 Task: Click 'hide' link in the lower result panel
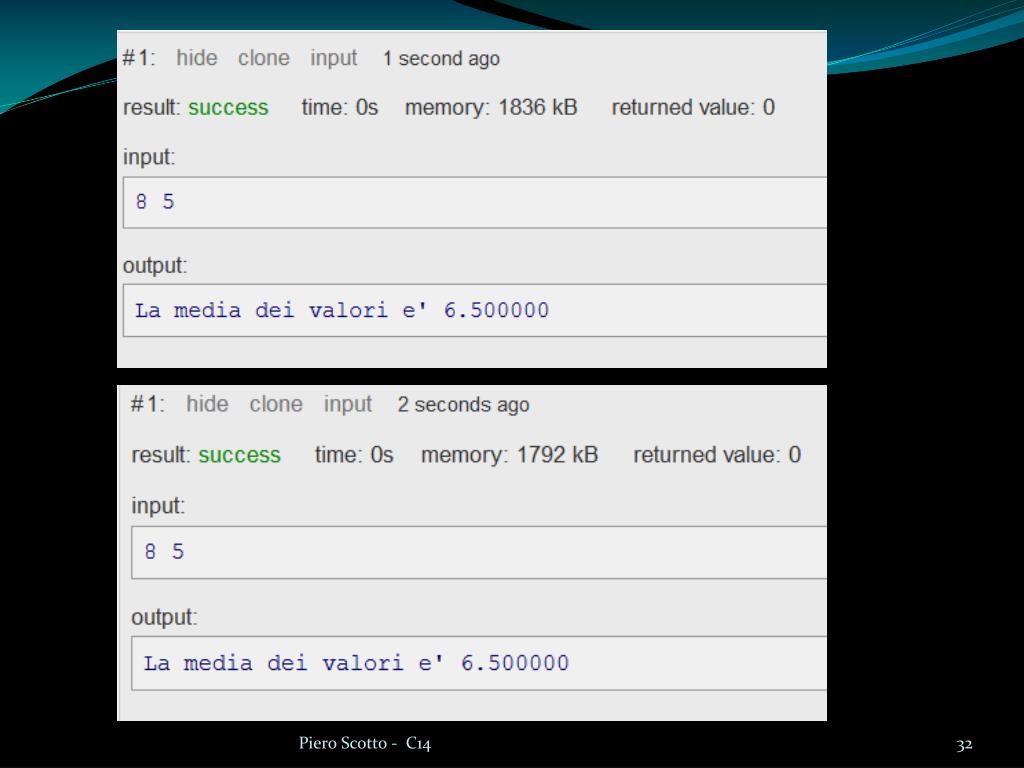pos(207,404)
